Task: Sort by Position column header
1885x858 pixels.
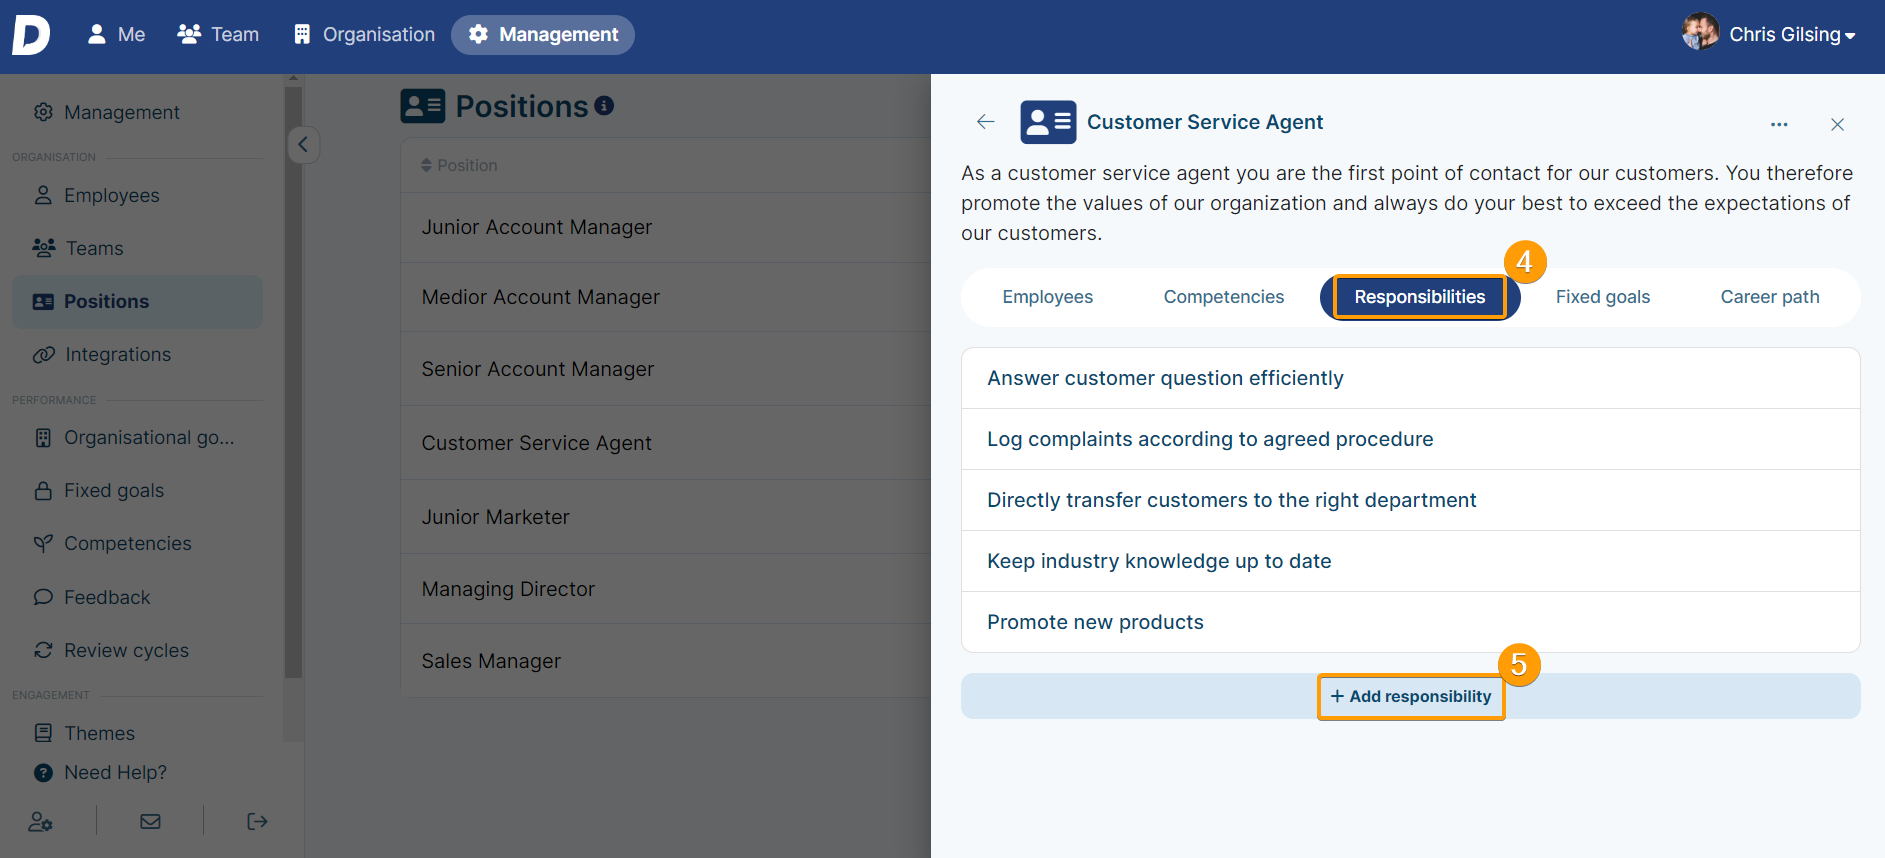Action: (x=460, y=166)
